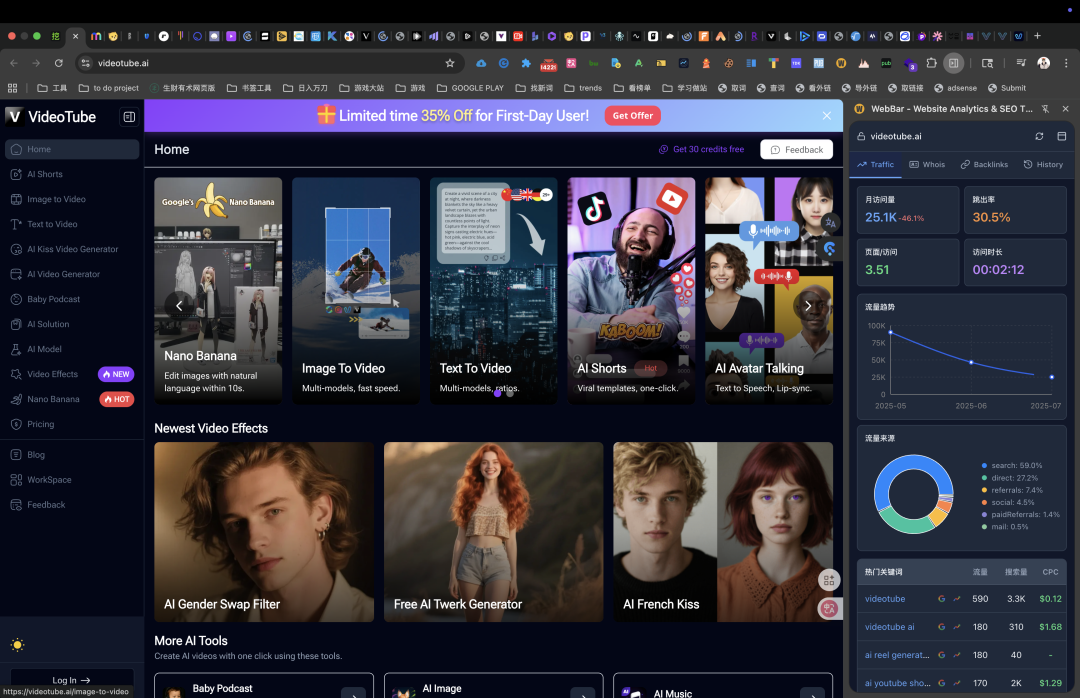Open Text to Video in sidebar
The image size is (1080, 698).
click(x=72, y=224)
